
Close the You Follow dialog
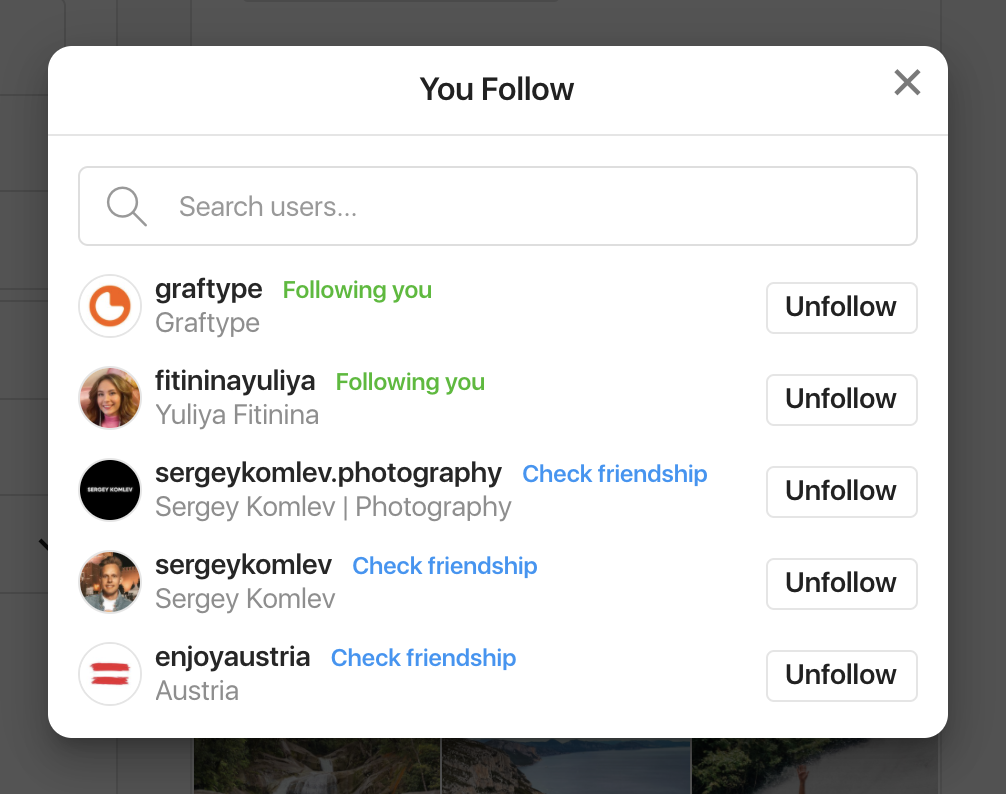coord(907,82)
